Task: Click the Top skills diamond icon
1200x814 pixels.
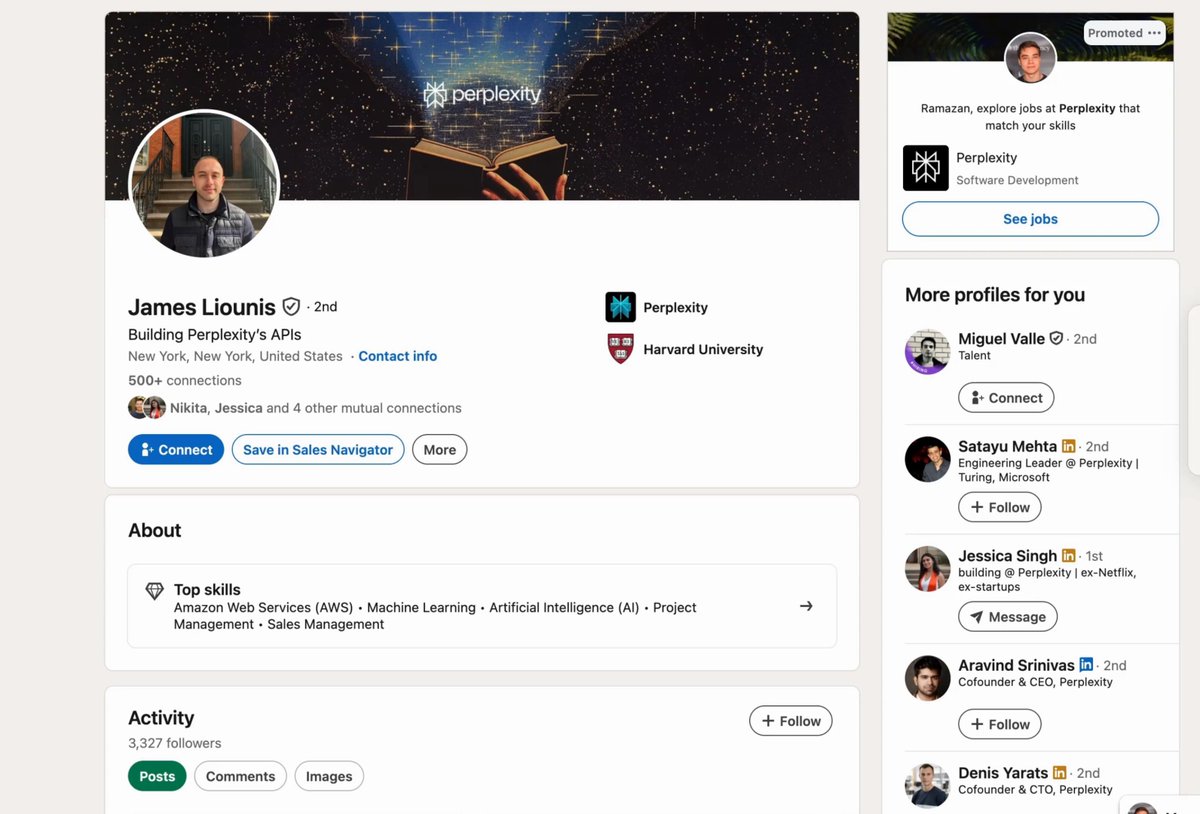Action: [x=154, y=591]
